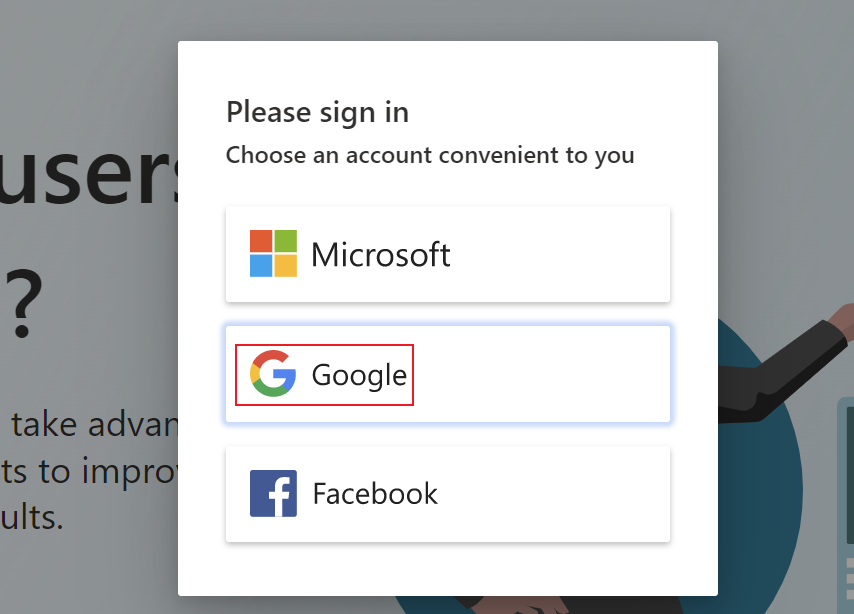Choose the Google sign-in option
This screenshot has height=614, width=854.
pos(448,374)
